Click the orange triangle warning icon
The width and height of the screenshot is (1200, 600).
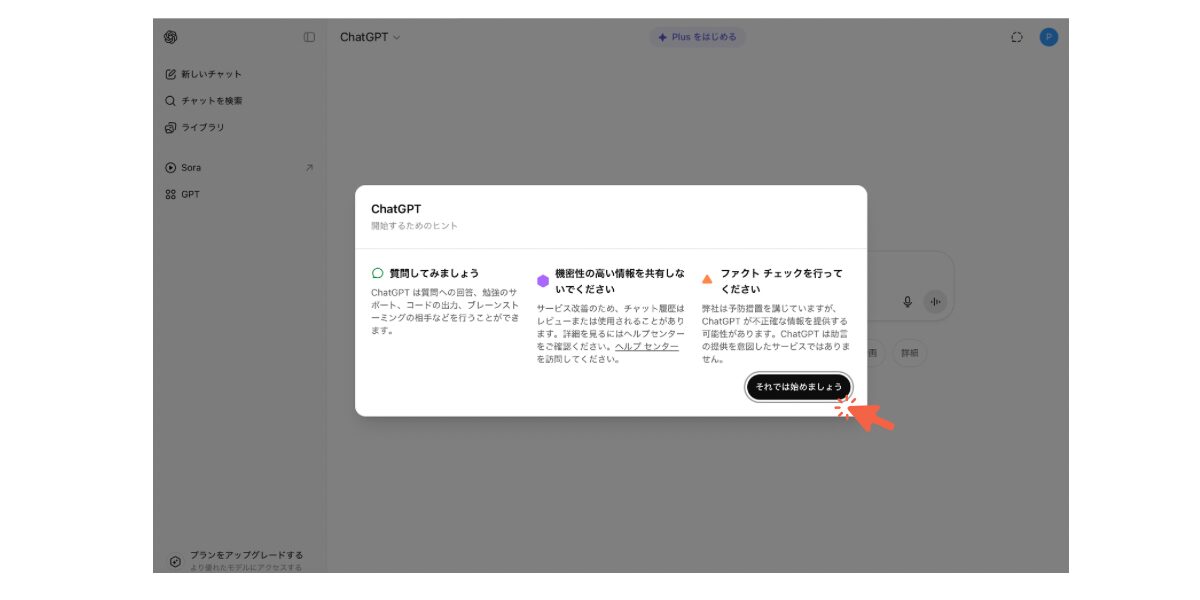[x=707, y=280]
